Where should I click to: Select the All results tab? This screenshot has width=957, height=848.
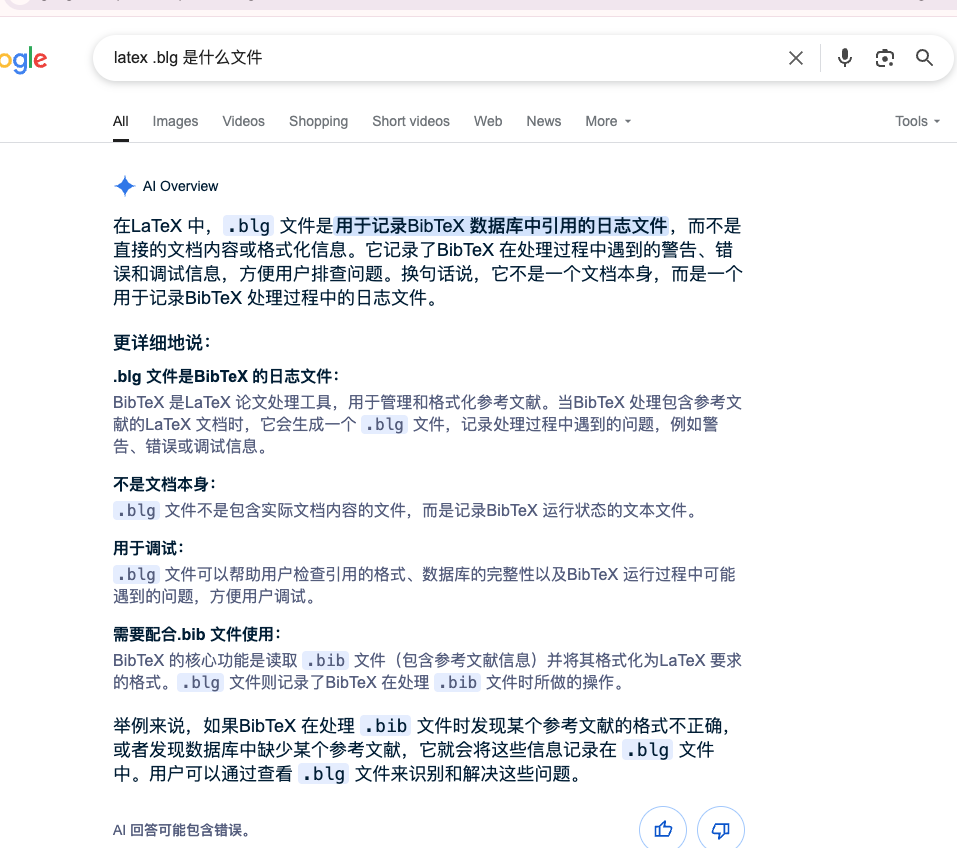pos(121,121)
